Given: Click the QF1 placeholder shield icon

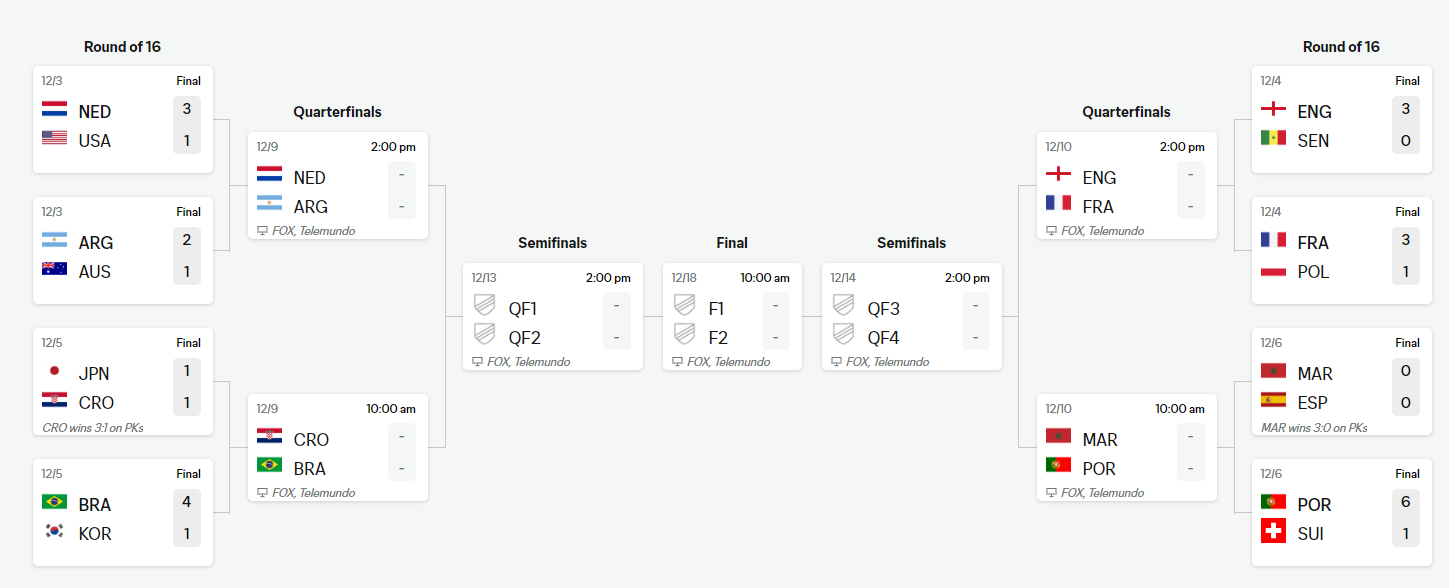Looking at the screenshot, I should [484, 308].
